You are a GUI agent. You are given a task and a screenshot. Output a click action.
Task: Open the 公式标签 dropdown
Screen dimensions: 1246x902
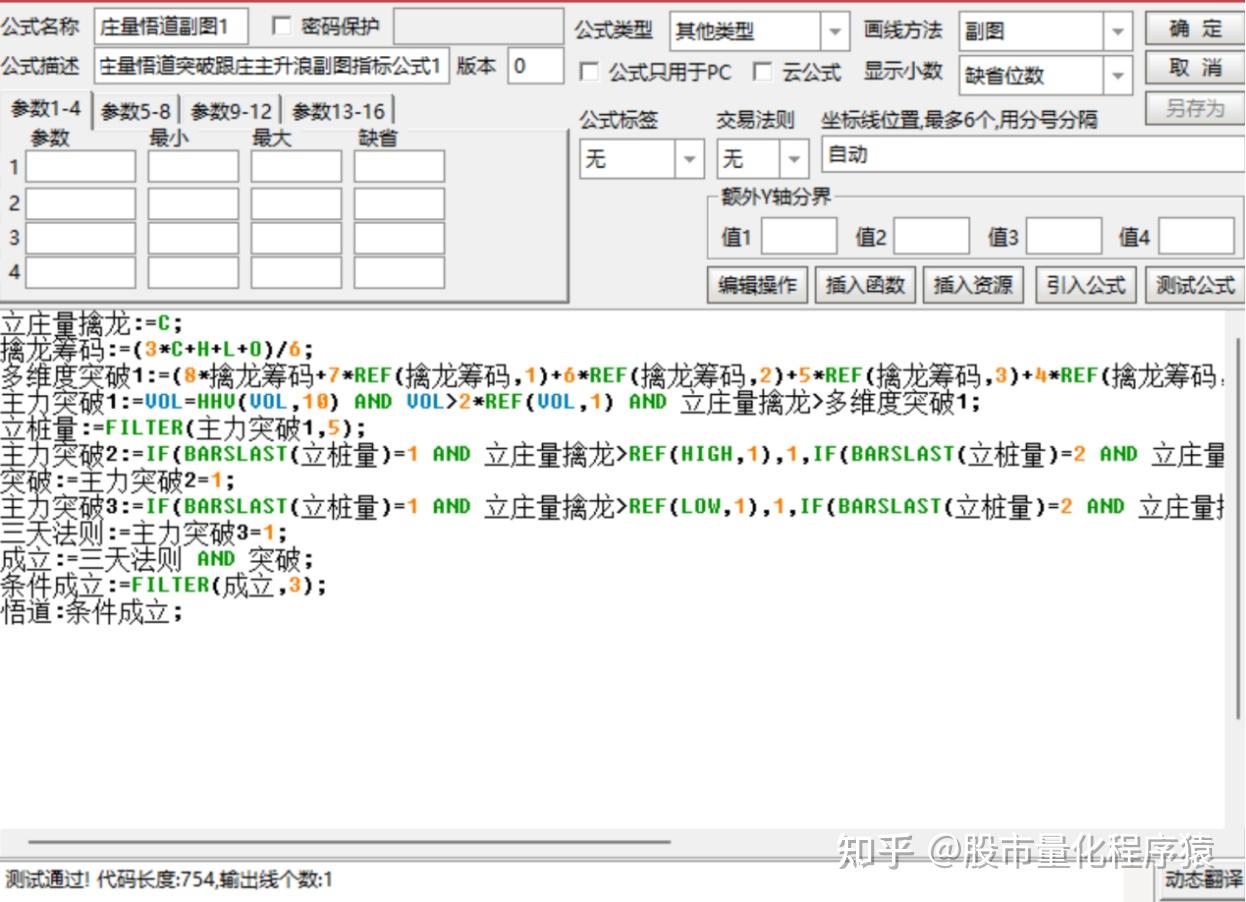point(689,159)
